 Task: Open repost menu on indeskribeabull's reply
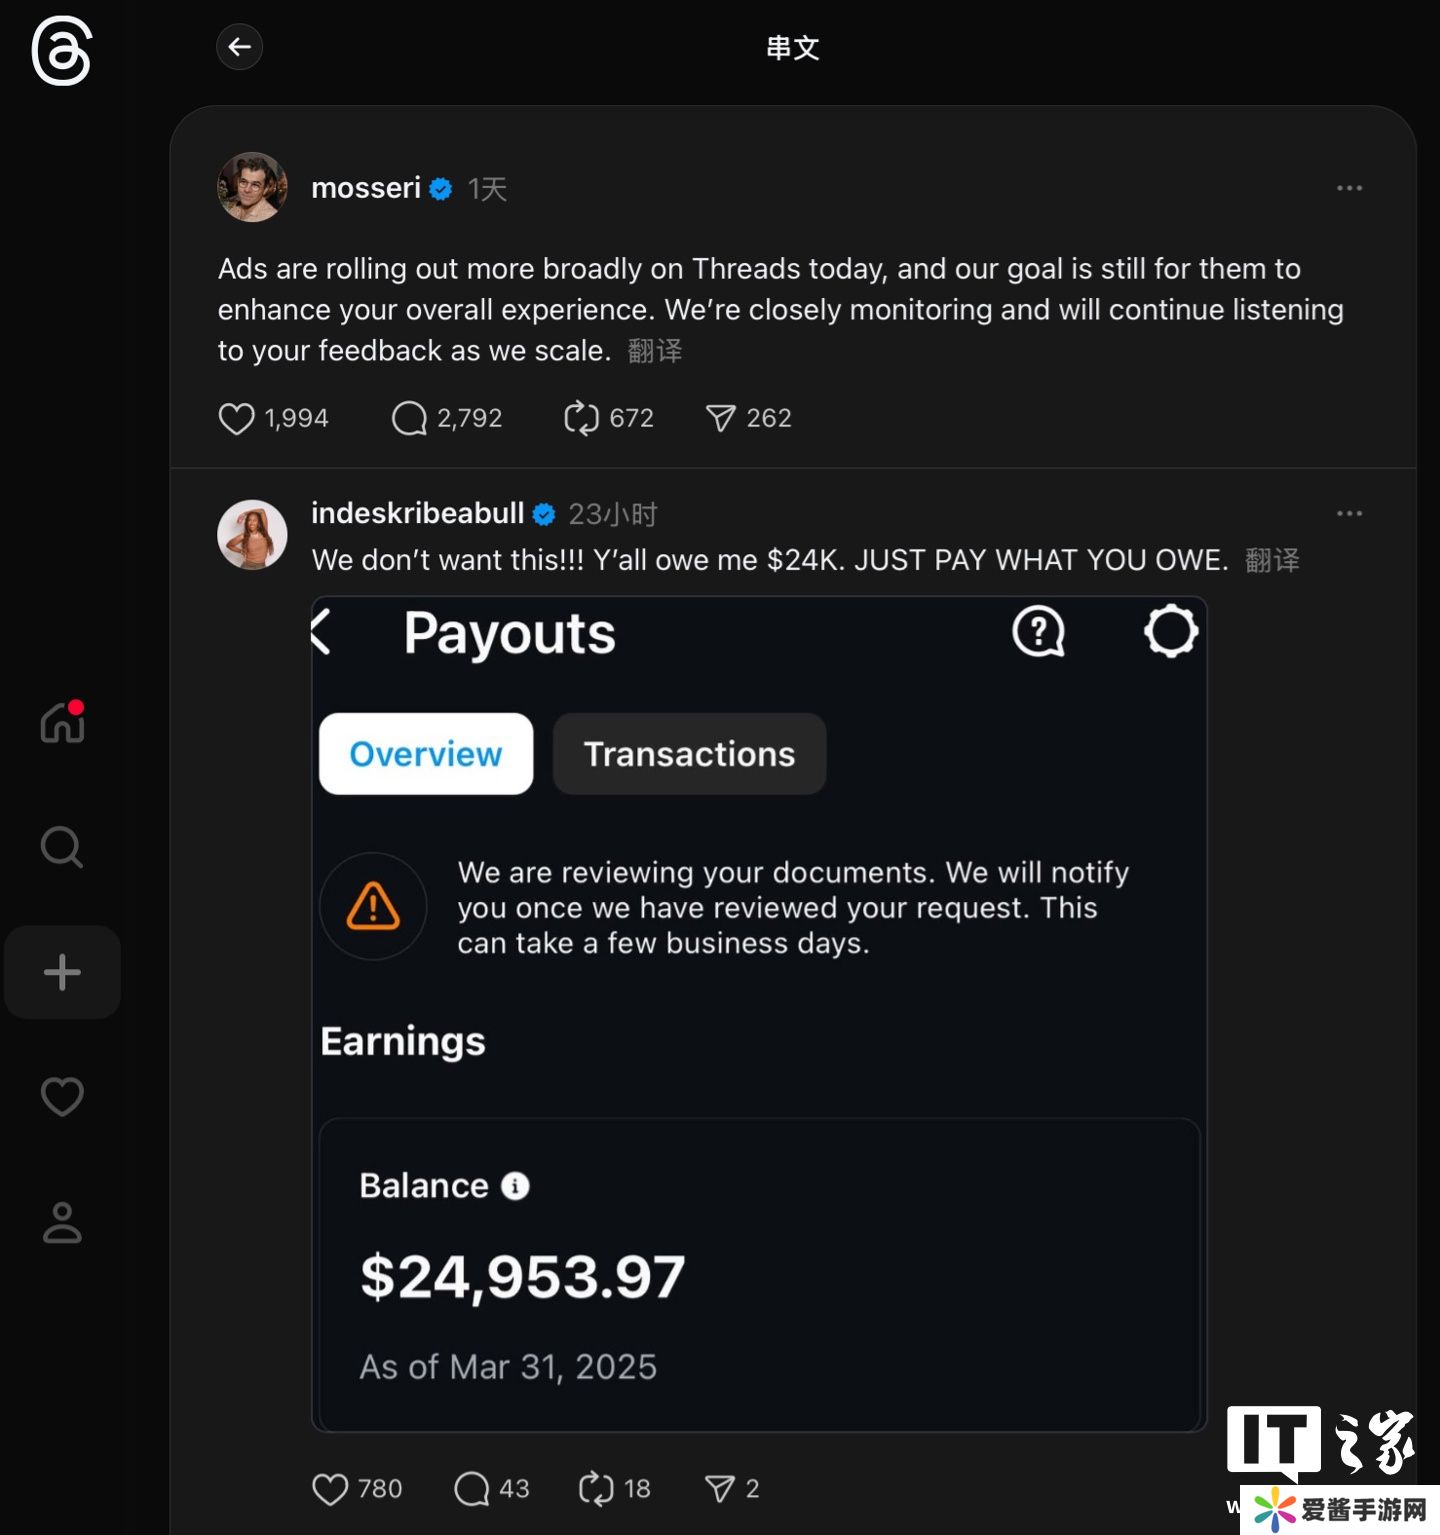point(596,1489)
